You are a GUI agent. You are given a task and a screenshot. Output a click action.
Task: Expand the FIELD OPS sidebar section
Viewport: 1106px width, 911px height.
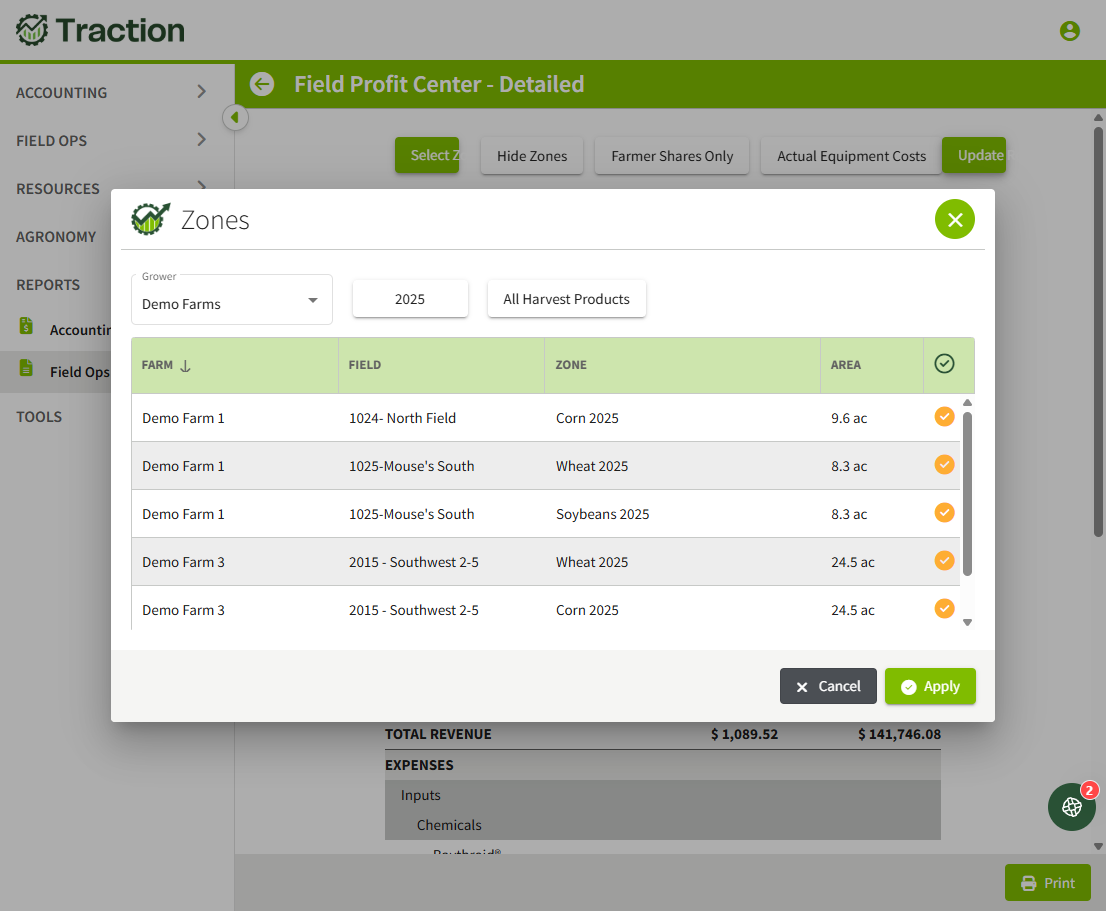(x=113, y=140)
